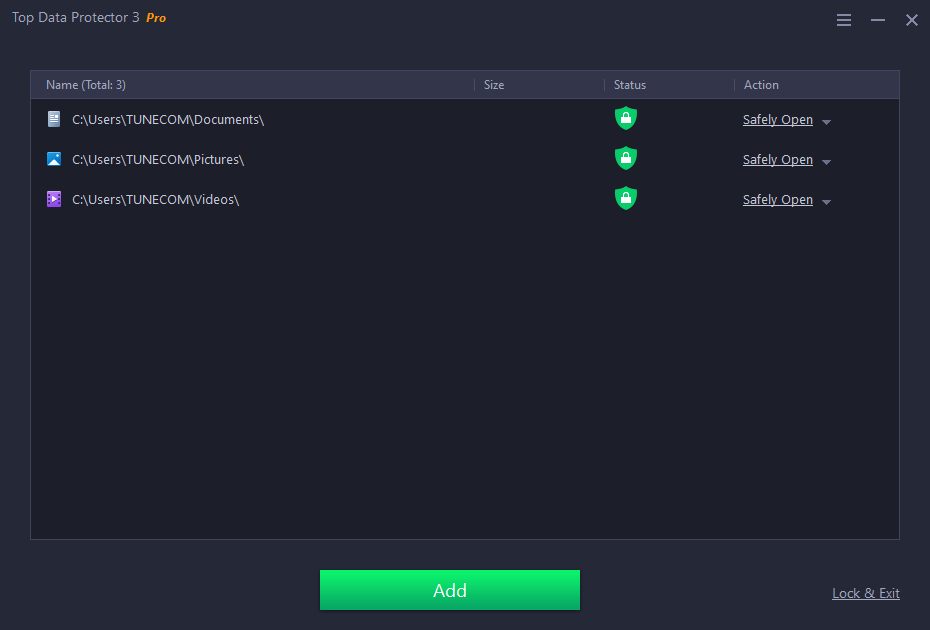This screenshot has height=630, width=930.
Task: Click the Pictures folder image icon
Action: point(54,159)
